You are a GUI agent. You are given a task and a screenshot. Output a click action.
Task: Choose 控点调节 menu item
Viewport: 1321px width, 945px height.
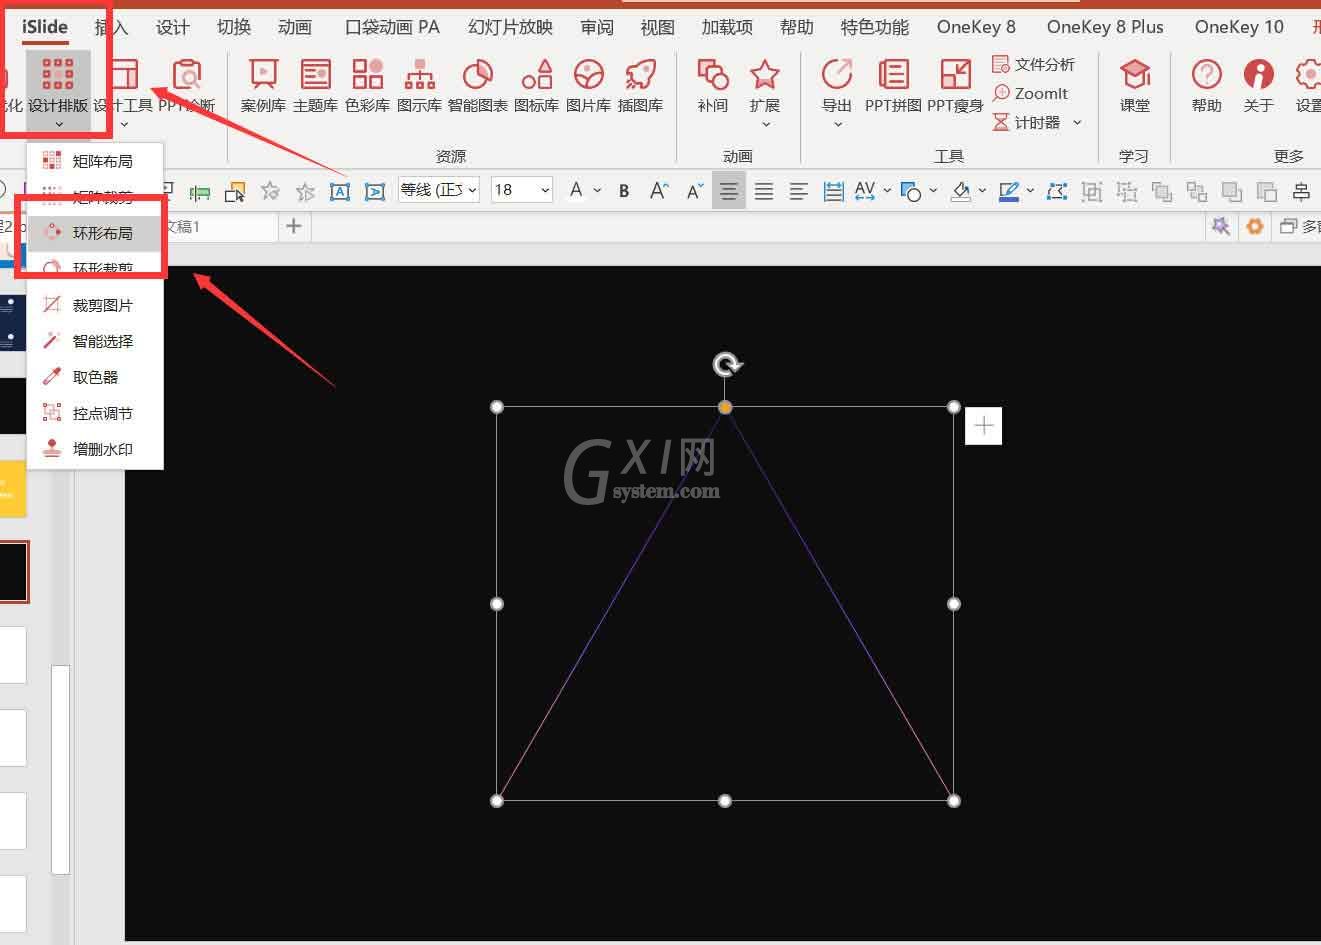pyautogui.click(x=95, y=413)
